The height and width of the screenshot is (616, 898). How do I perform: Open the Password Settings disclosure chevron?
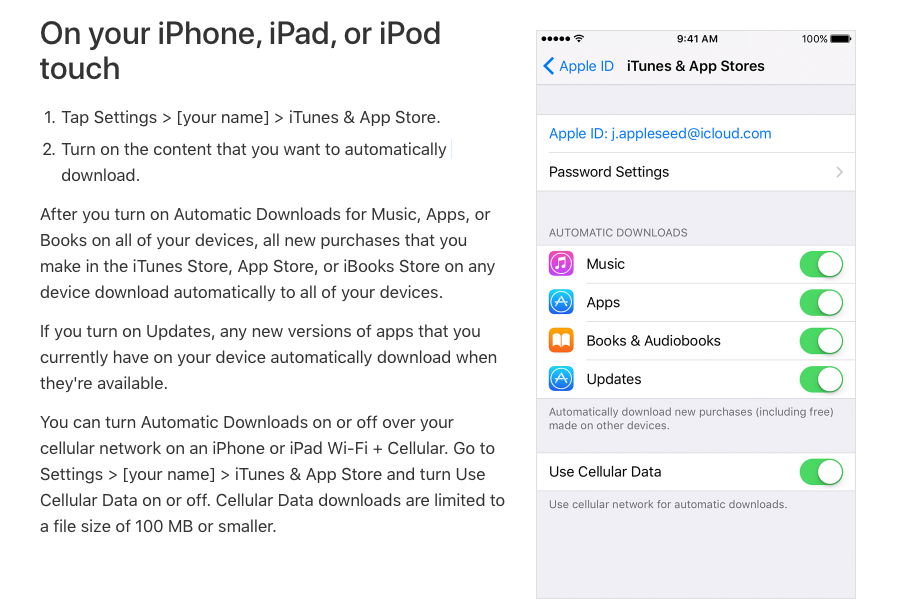840,172
